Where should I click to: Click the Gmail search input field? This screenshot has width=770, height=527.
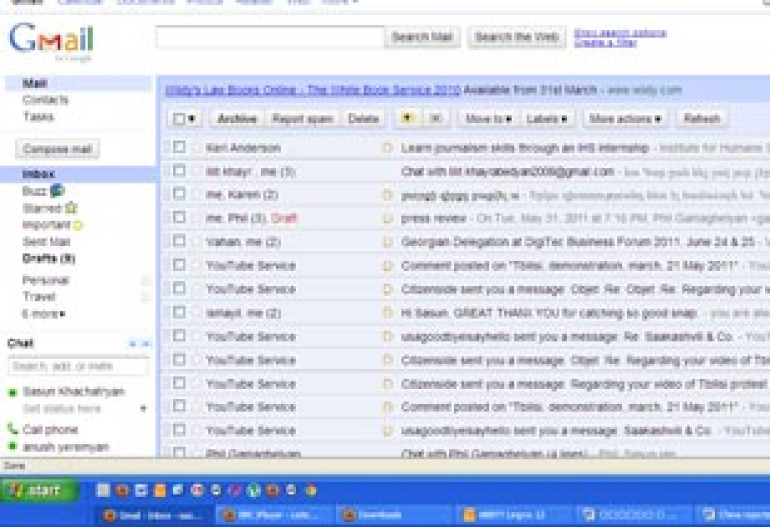[270, 37]
